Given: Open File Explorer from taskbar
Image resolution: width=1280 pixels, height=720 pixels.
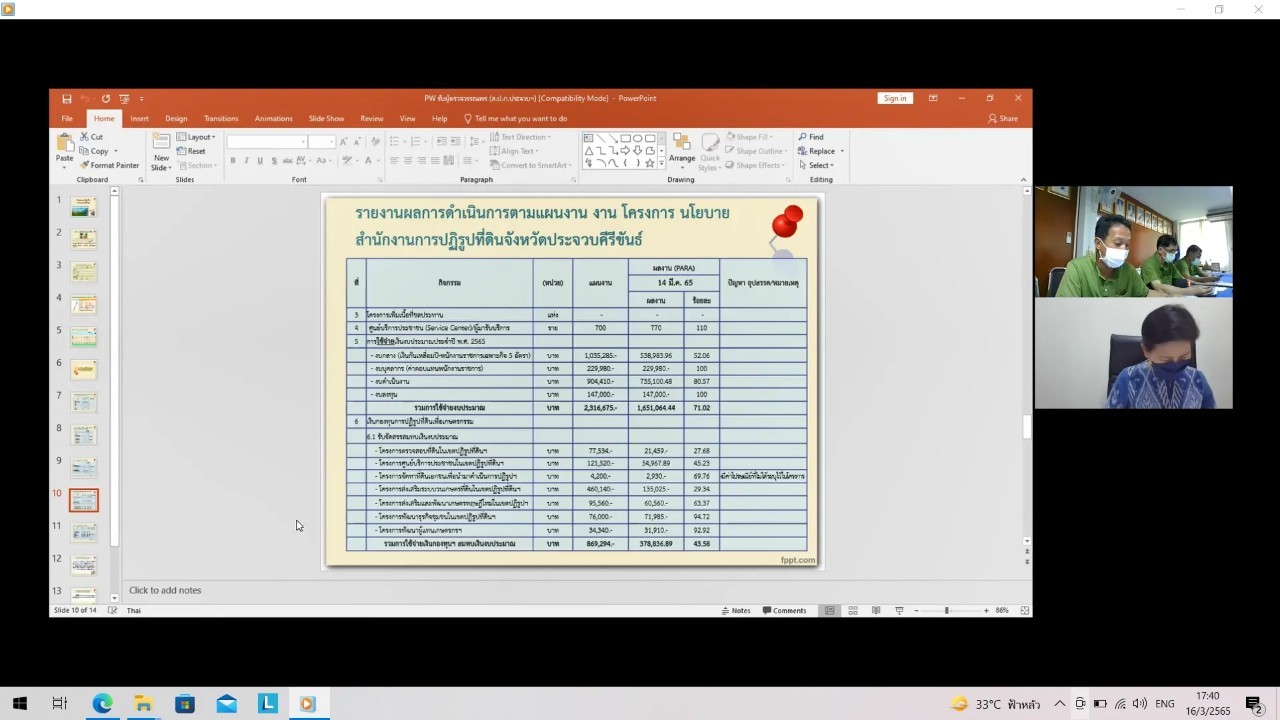Looking at the screenshot, I should click(x=143, y=704).
